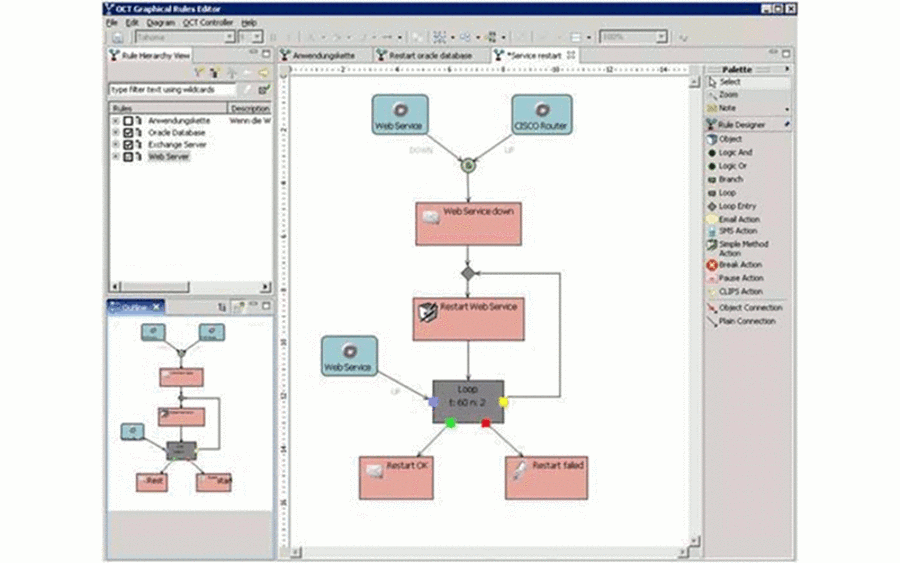900x563 pixels.
Task: Switch to Restart oracle database tab
Action: click(430, 55)
